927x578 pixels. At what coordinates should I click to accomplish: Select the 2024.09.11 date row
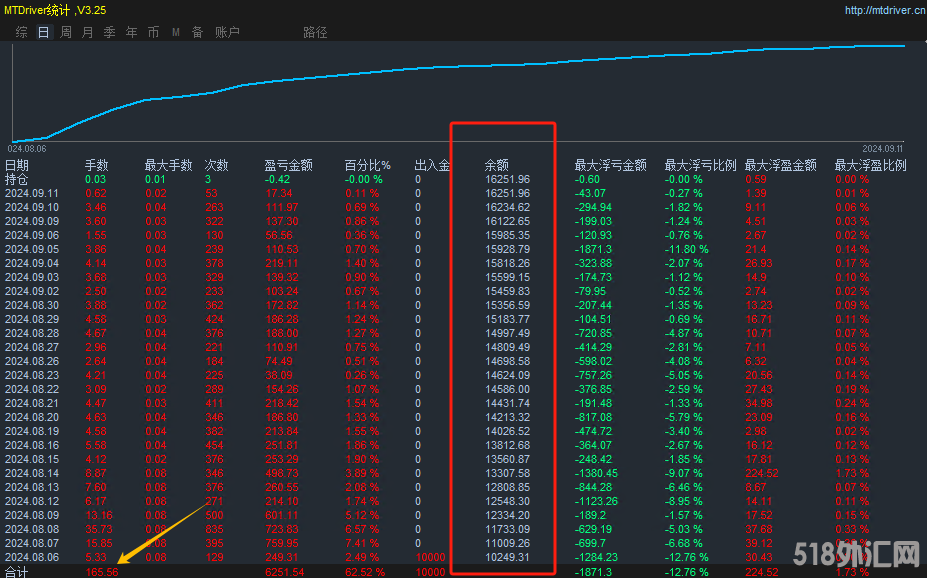[32, 193]
